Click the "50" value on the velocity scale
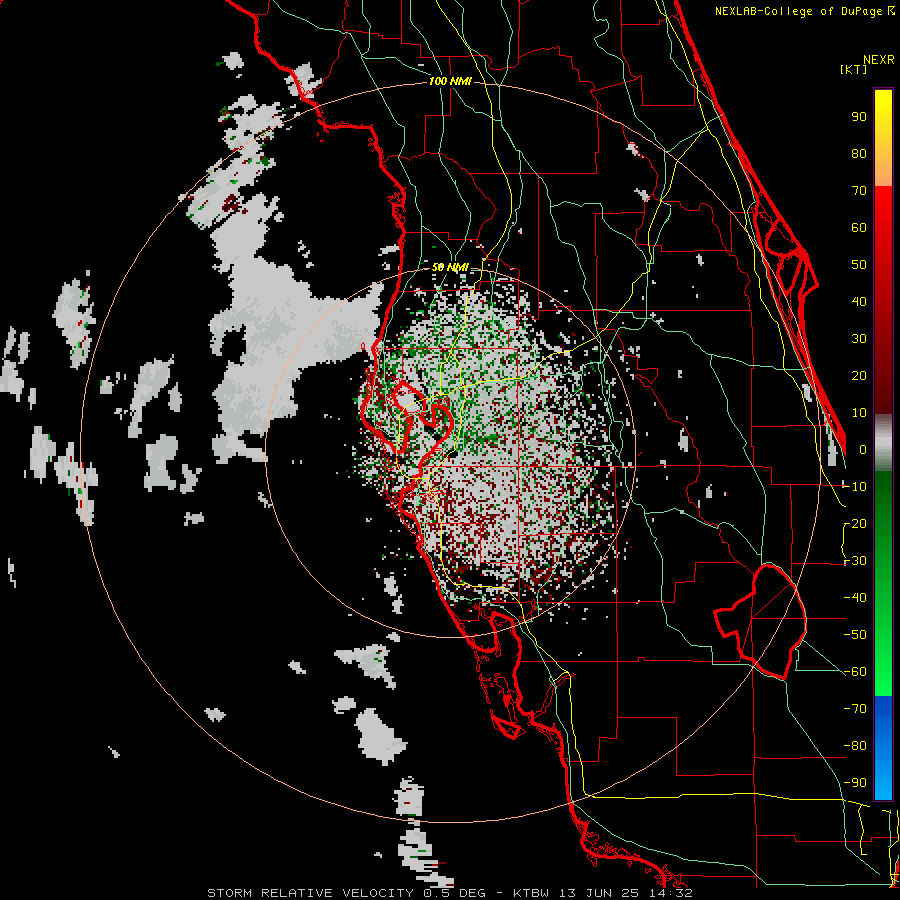This screenshot has height=900, width=900. [x=859, y=265]
